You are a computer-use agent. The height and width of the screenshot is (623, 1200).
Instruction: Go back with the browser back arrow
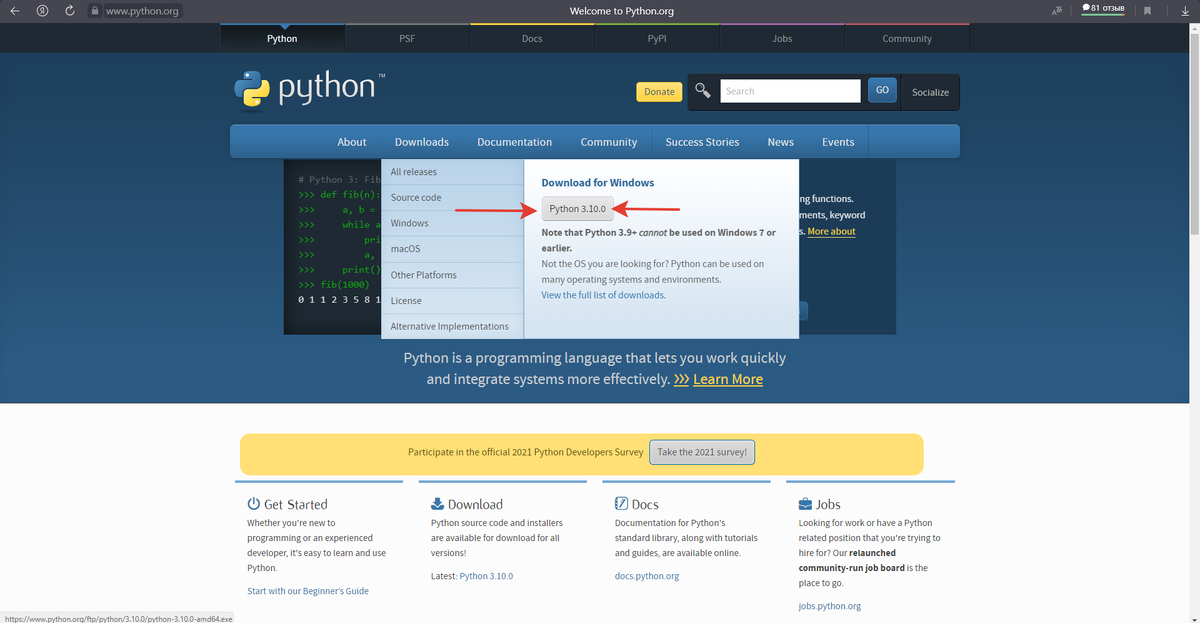[x=15, y=11]
